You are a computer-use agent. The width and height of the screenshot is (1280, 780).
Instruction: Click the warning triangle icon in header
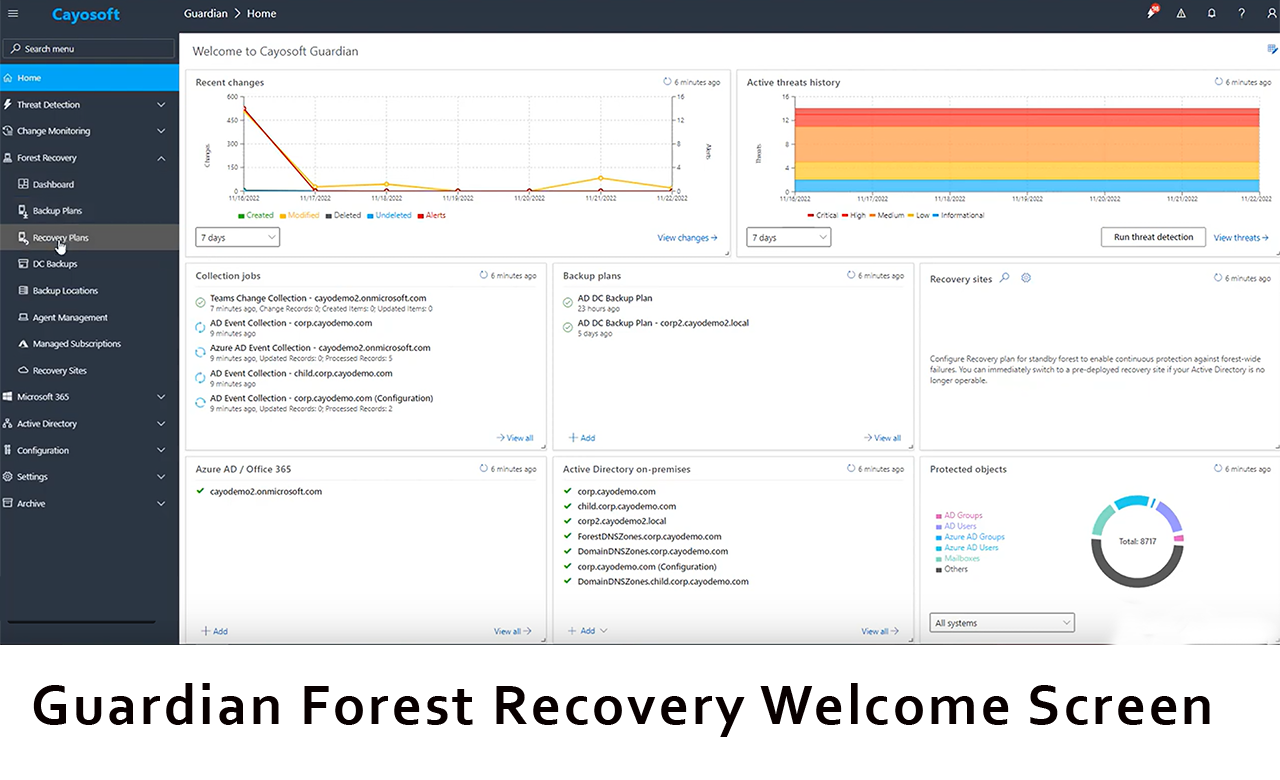point(1181,14)
